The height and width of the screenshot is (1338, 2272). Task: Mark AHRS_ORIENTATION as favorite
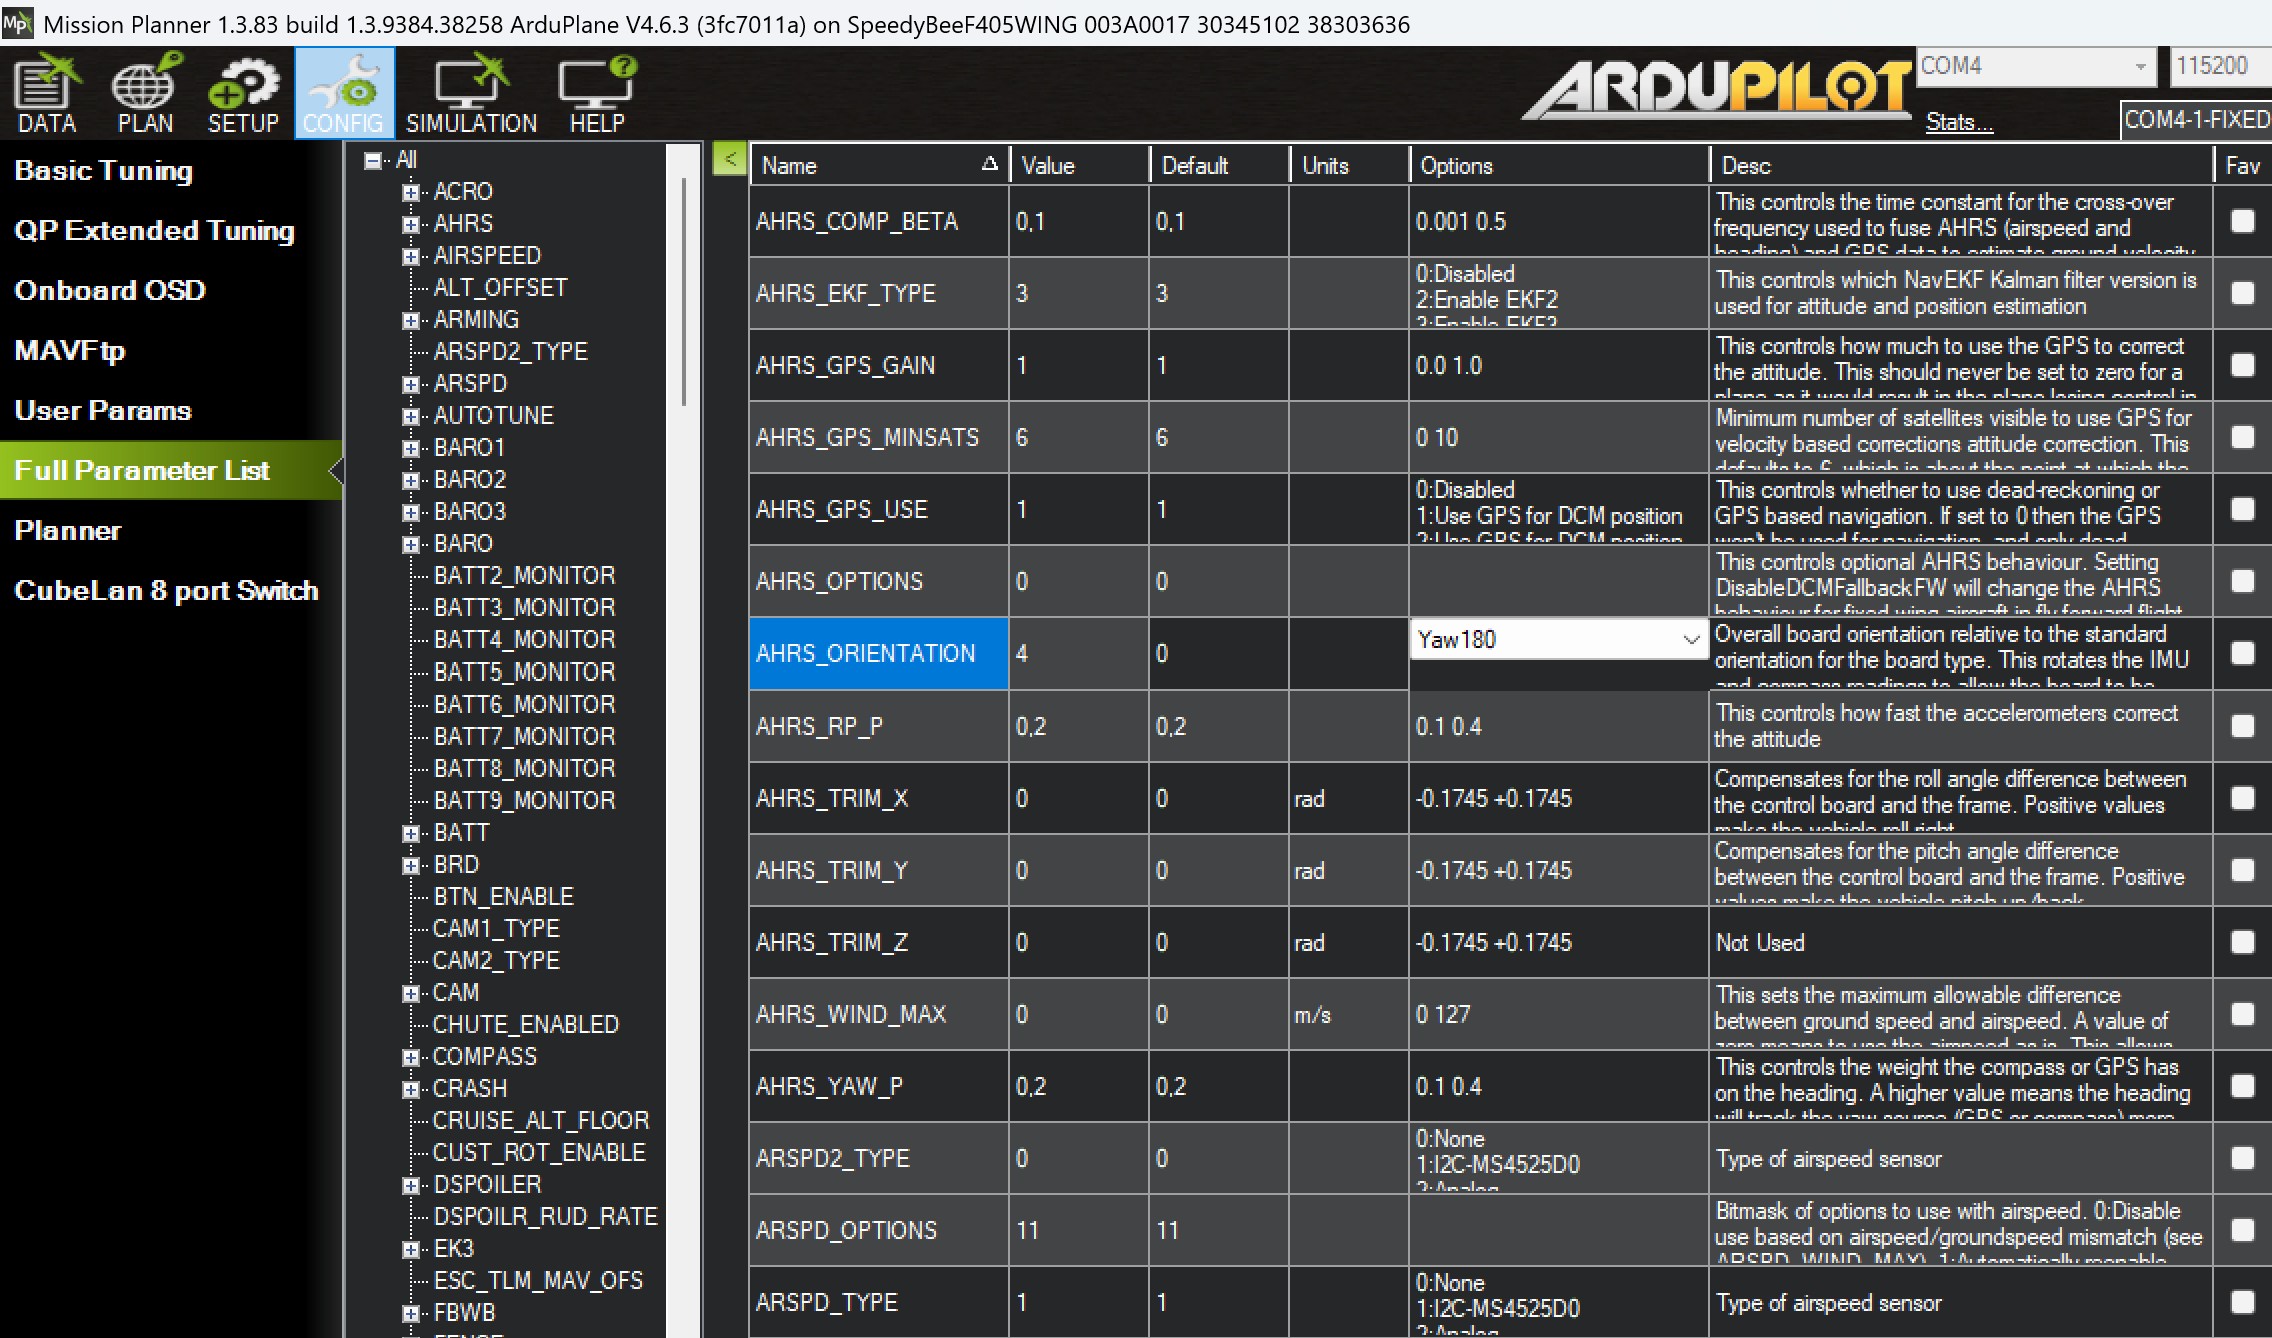[x=2242, y=653]
